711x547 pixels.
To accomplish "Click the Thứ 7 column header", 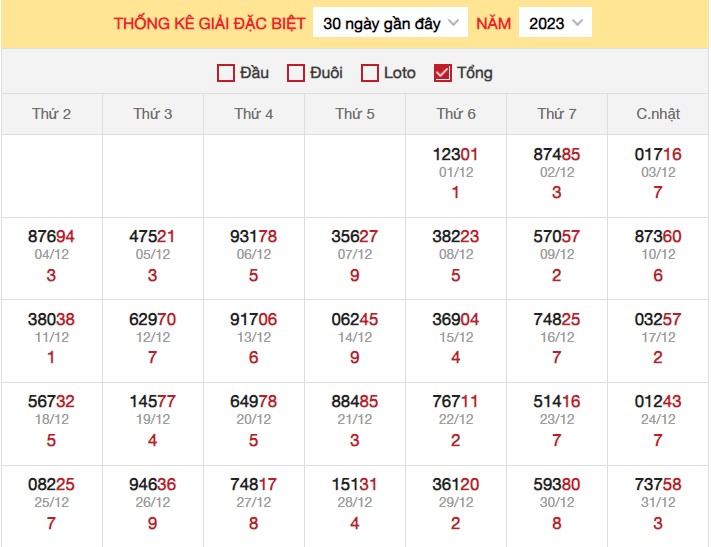I will (557, 114).
